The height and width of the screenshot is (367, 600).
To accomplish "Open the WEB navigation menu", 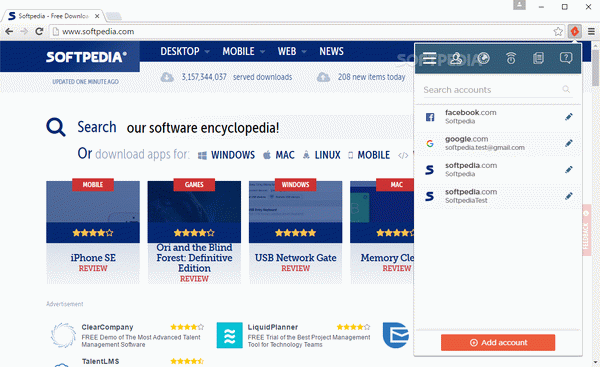I will 287,51.
